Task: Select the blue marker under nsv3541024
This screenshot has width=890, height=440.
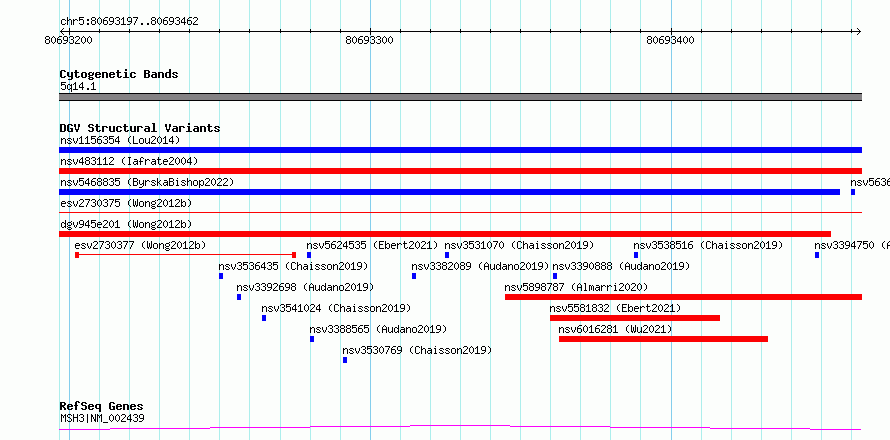Action: click(x=264, y=318)
